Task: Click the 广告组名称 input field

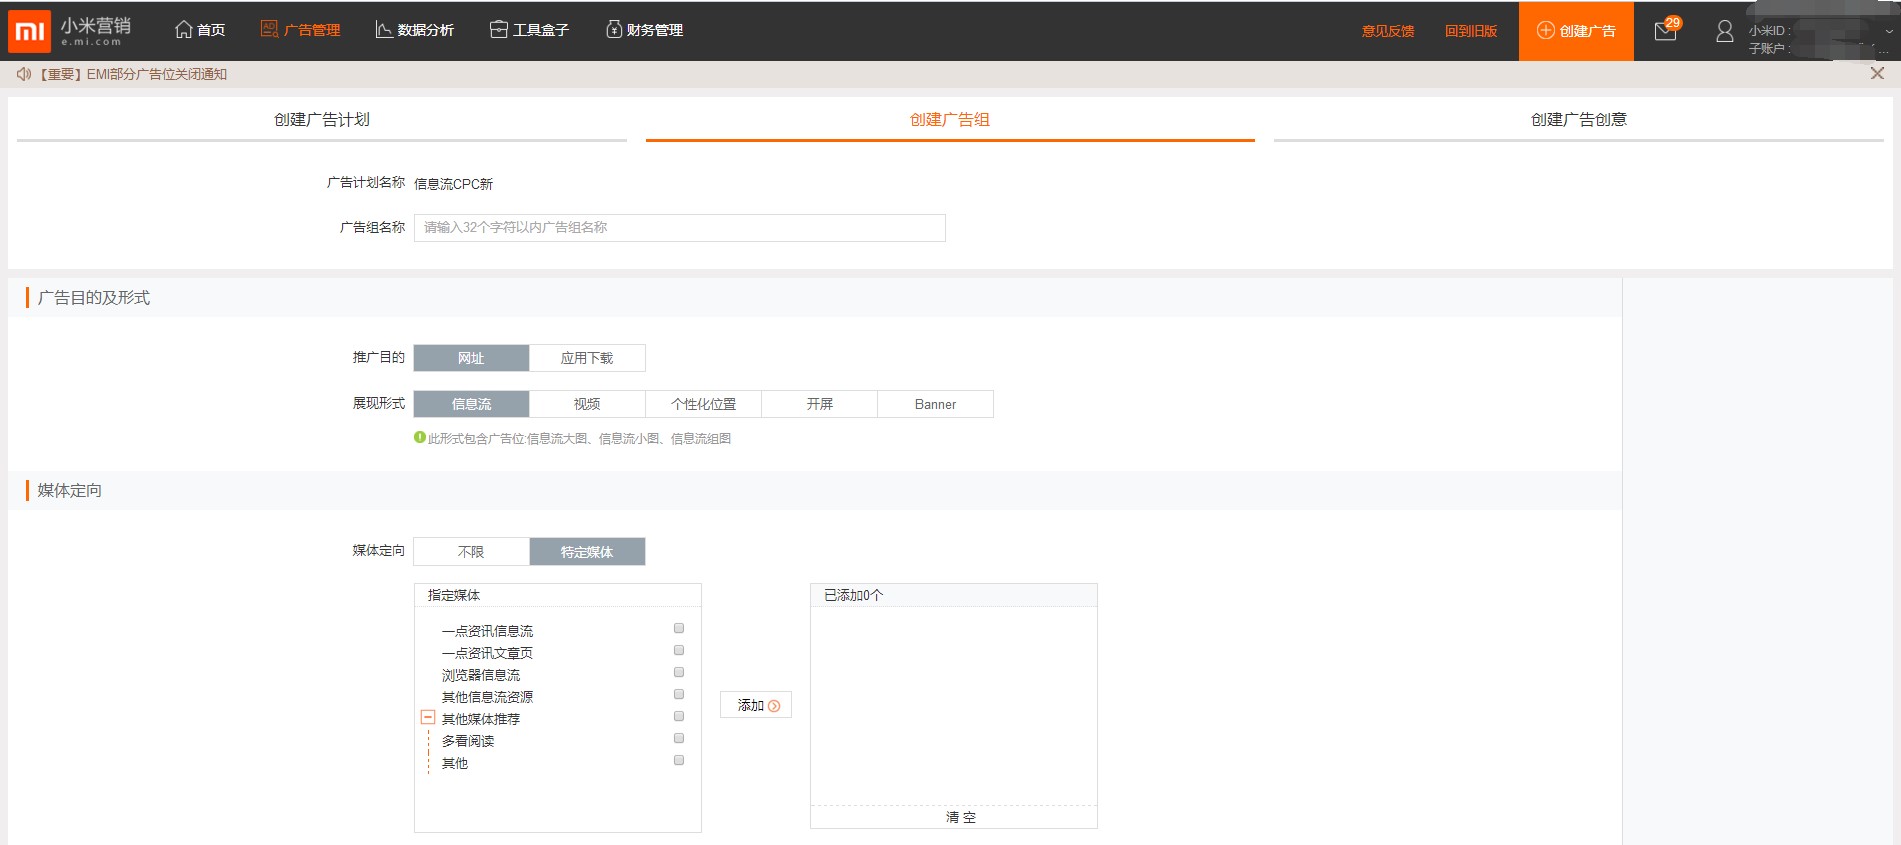Action: pyautogui.click(x=680, y=228)
